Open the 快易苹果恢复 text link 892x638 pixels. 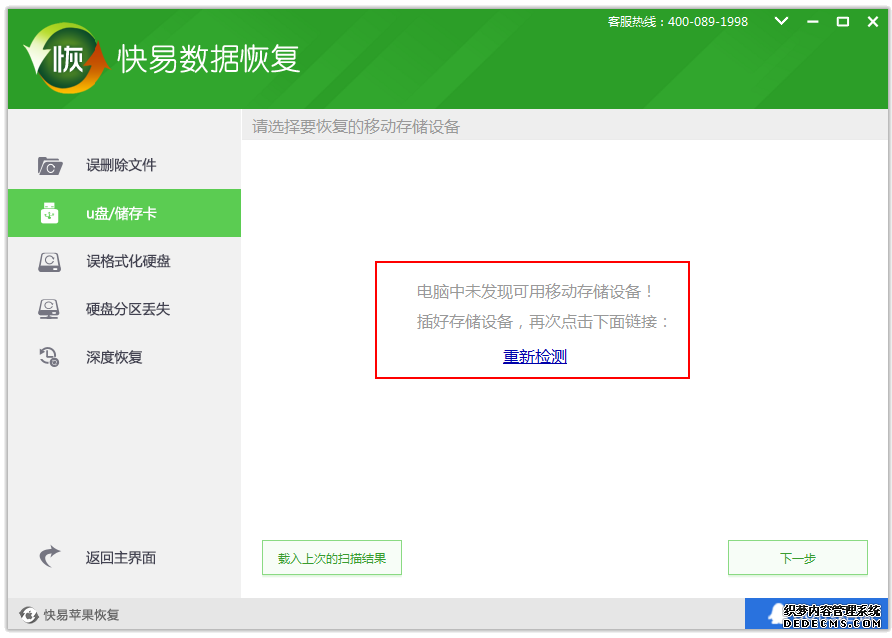pyautogui.click(x=81, y=615)
